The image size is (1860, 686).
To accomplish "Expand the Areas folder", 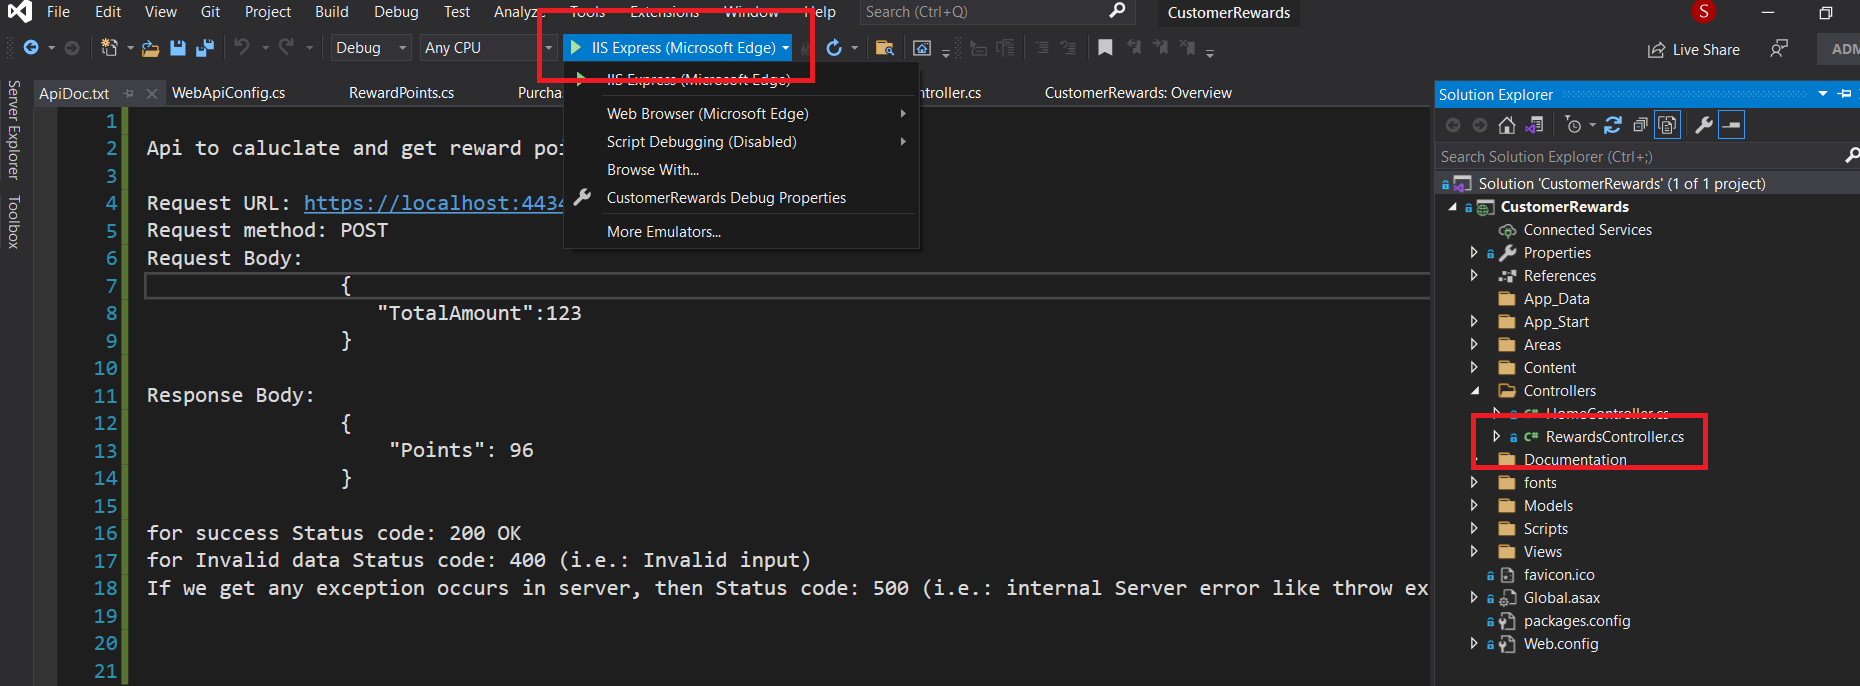I will 1474,345.
